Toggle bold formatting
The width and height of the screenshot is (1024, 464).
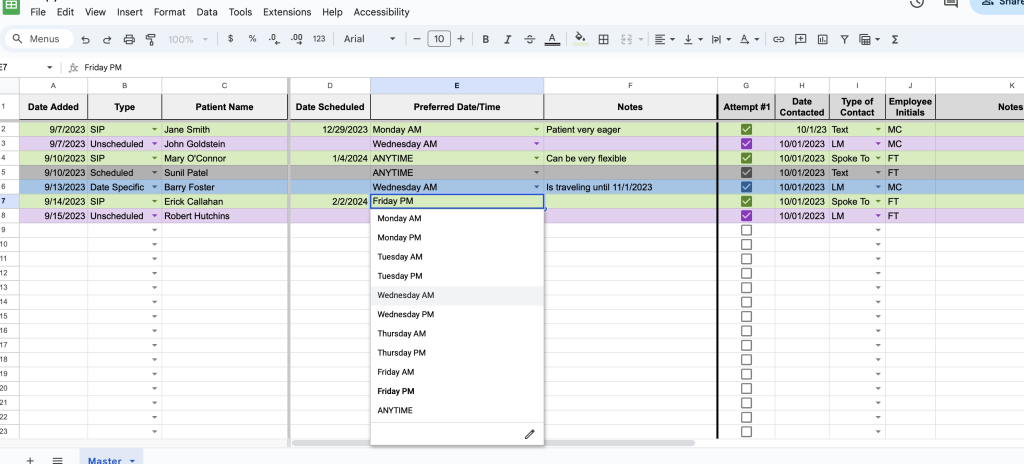(x=485, y=39)
